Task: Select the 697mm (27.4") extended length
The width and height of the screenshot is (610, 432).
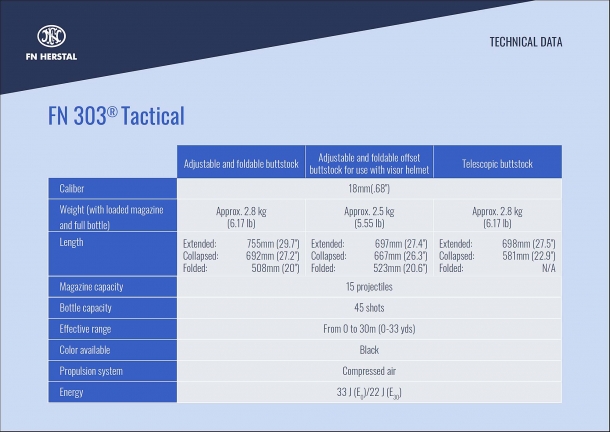Action: tap(401, 244)
